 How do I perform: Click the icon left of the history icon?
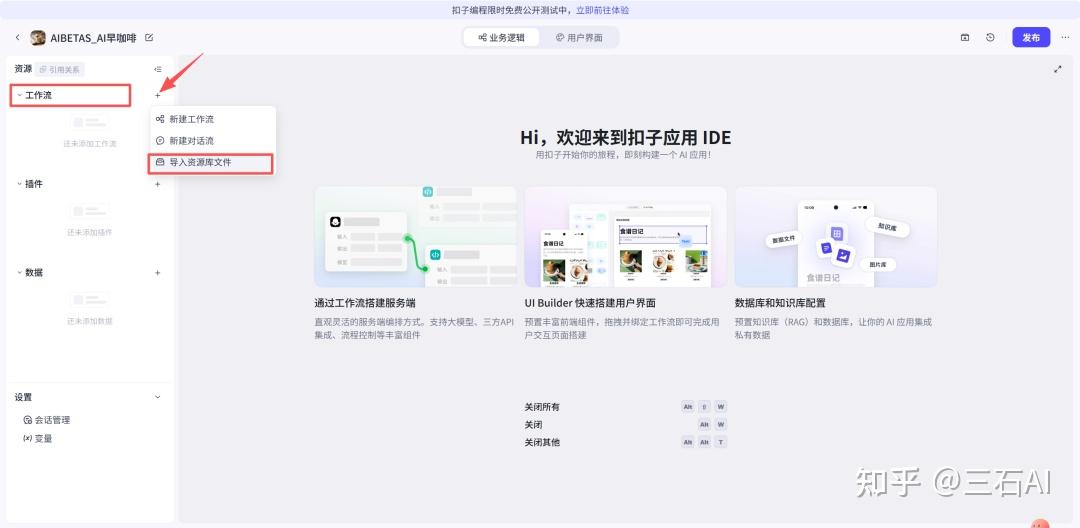tap(965, 38)
